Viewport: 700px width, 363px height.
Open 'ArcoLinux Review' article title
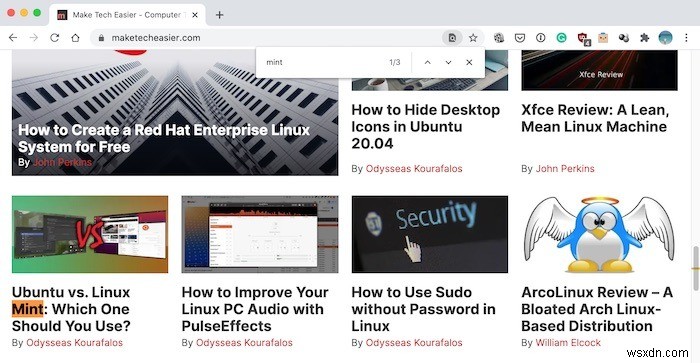(597, 309)
